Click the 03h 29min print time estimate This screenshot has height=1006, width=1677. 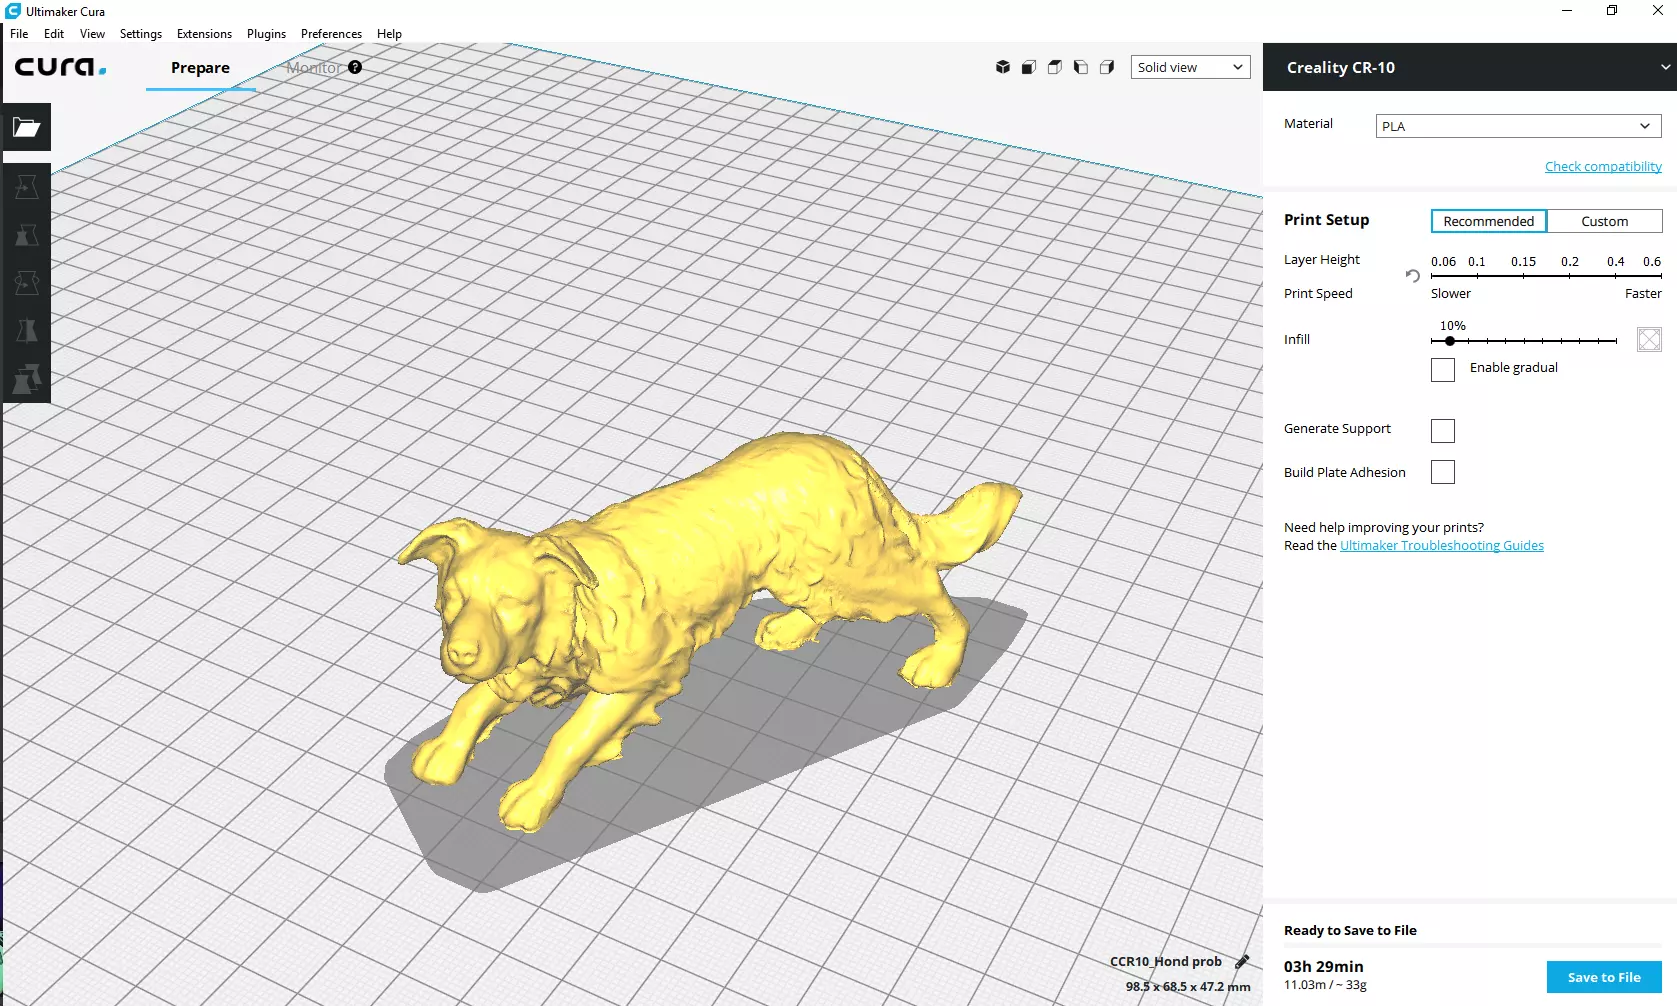(1323, 966)
